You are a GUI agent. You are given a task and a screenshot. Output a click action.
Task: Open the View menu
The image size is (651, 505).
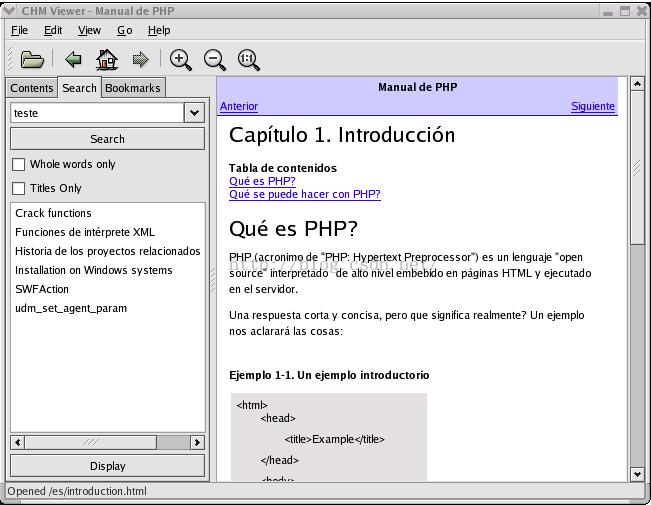tap(89, 30)
